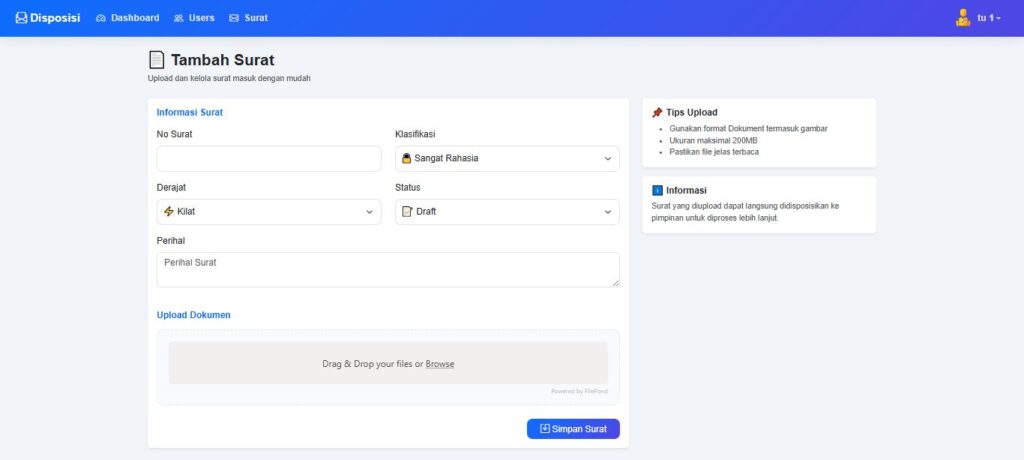This screenshot has width=1024, height=460.
Task: Click the Disposisi brand name
Action: coord(55,18)
